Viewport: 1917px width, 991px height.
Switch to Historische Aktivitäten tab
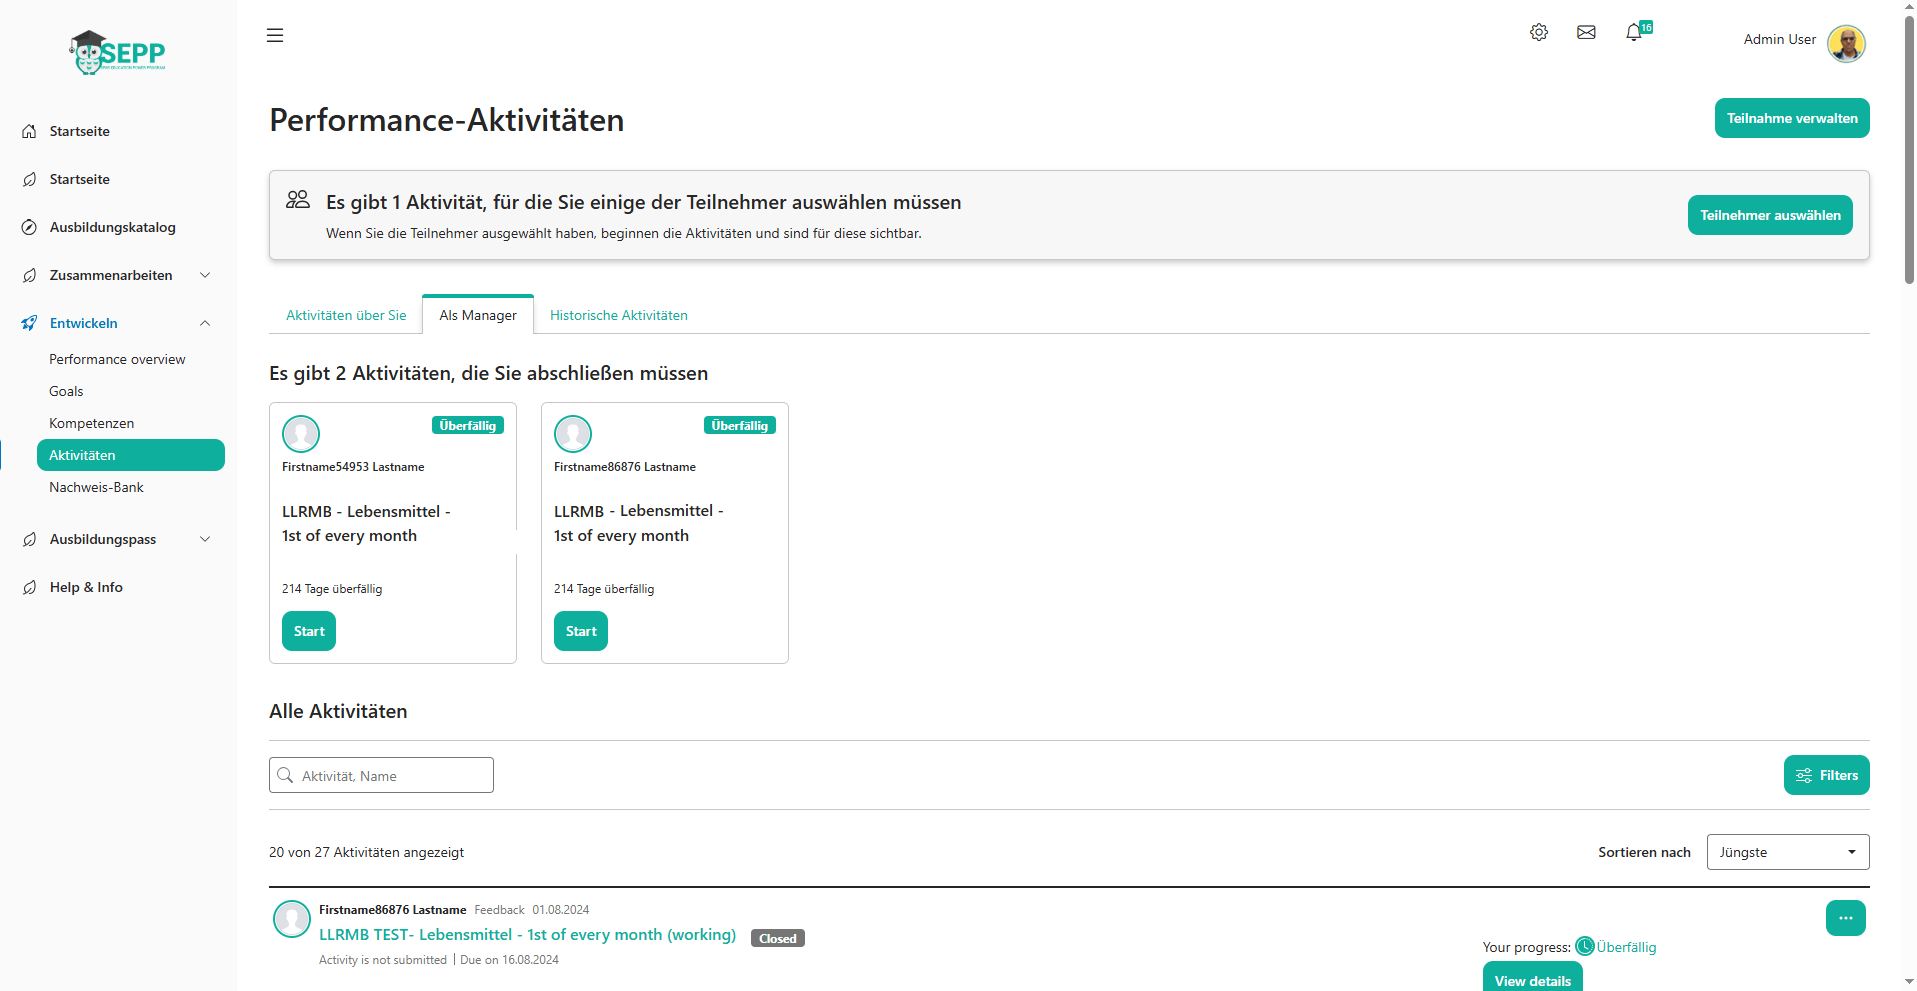click(618, 315)
